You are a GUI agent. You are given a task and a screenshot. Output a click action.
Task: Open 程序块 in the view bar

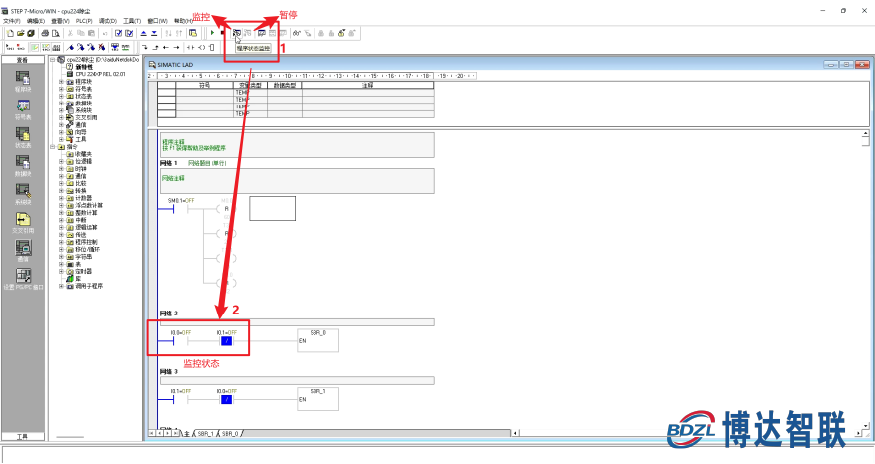click(x=23, y=82)
